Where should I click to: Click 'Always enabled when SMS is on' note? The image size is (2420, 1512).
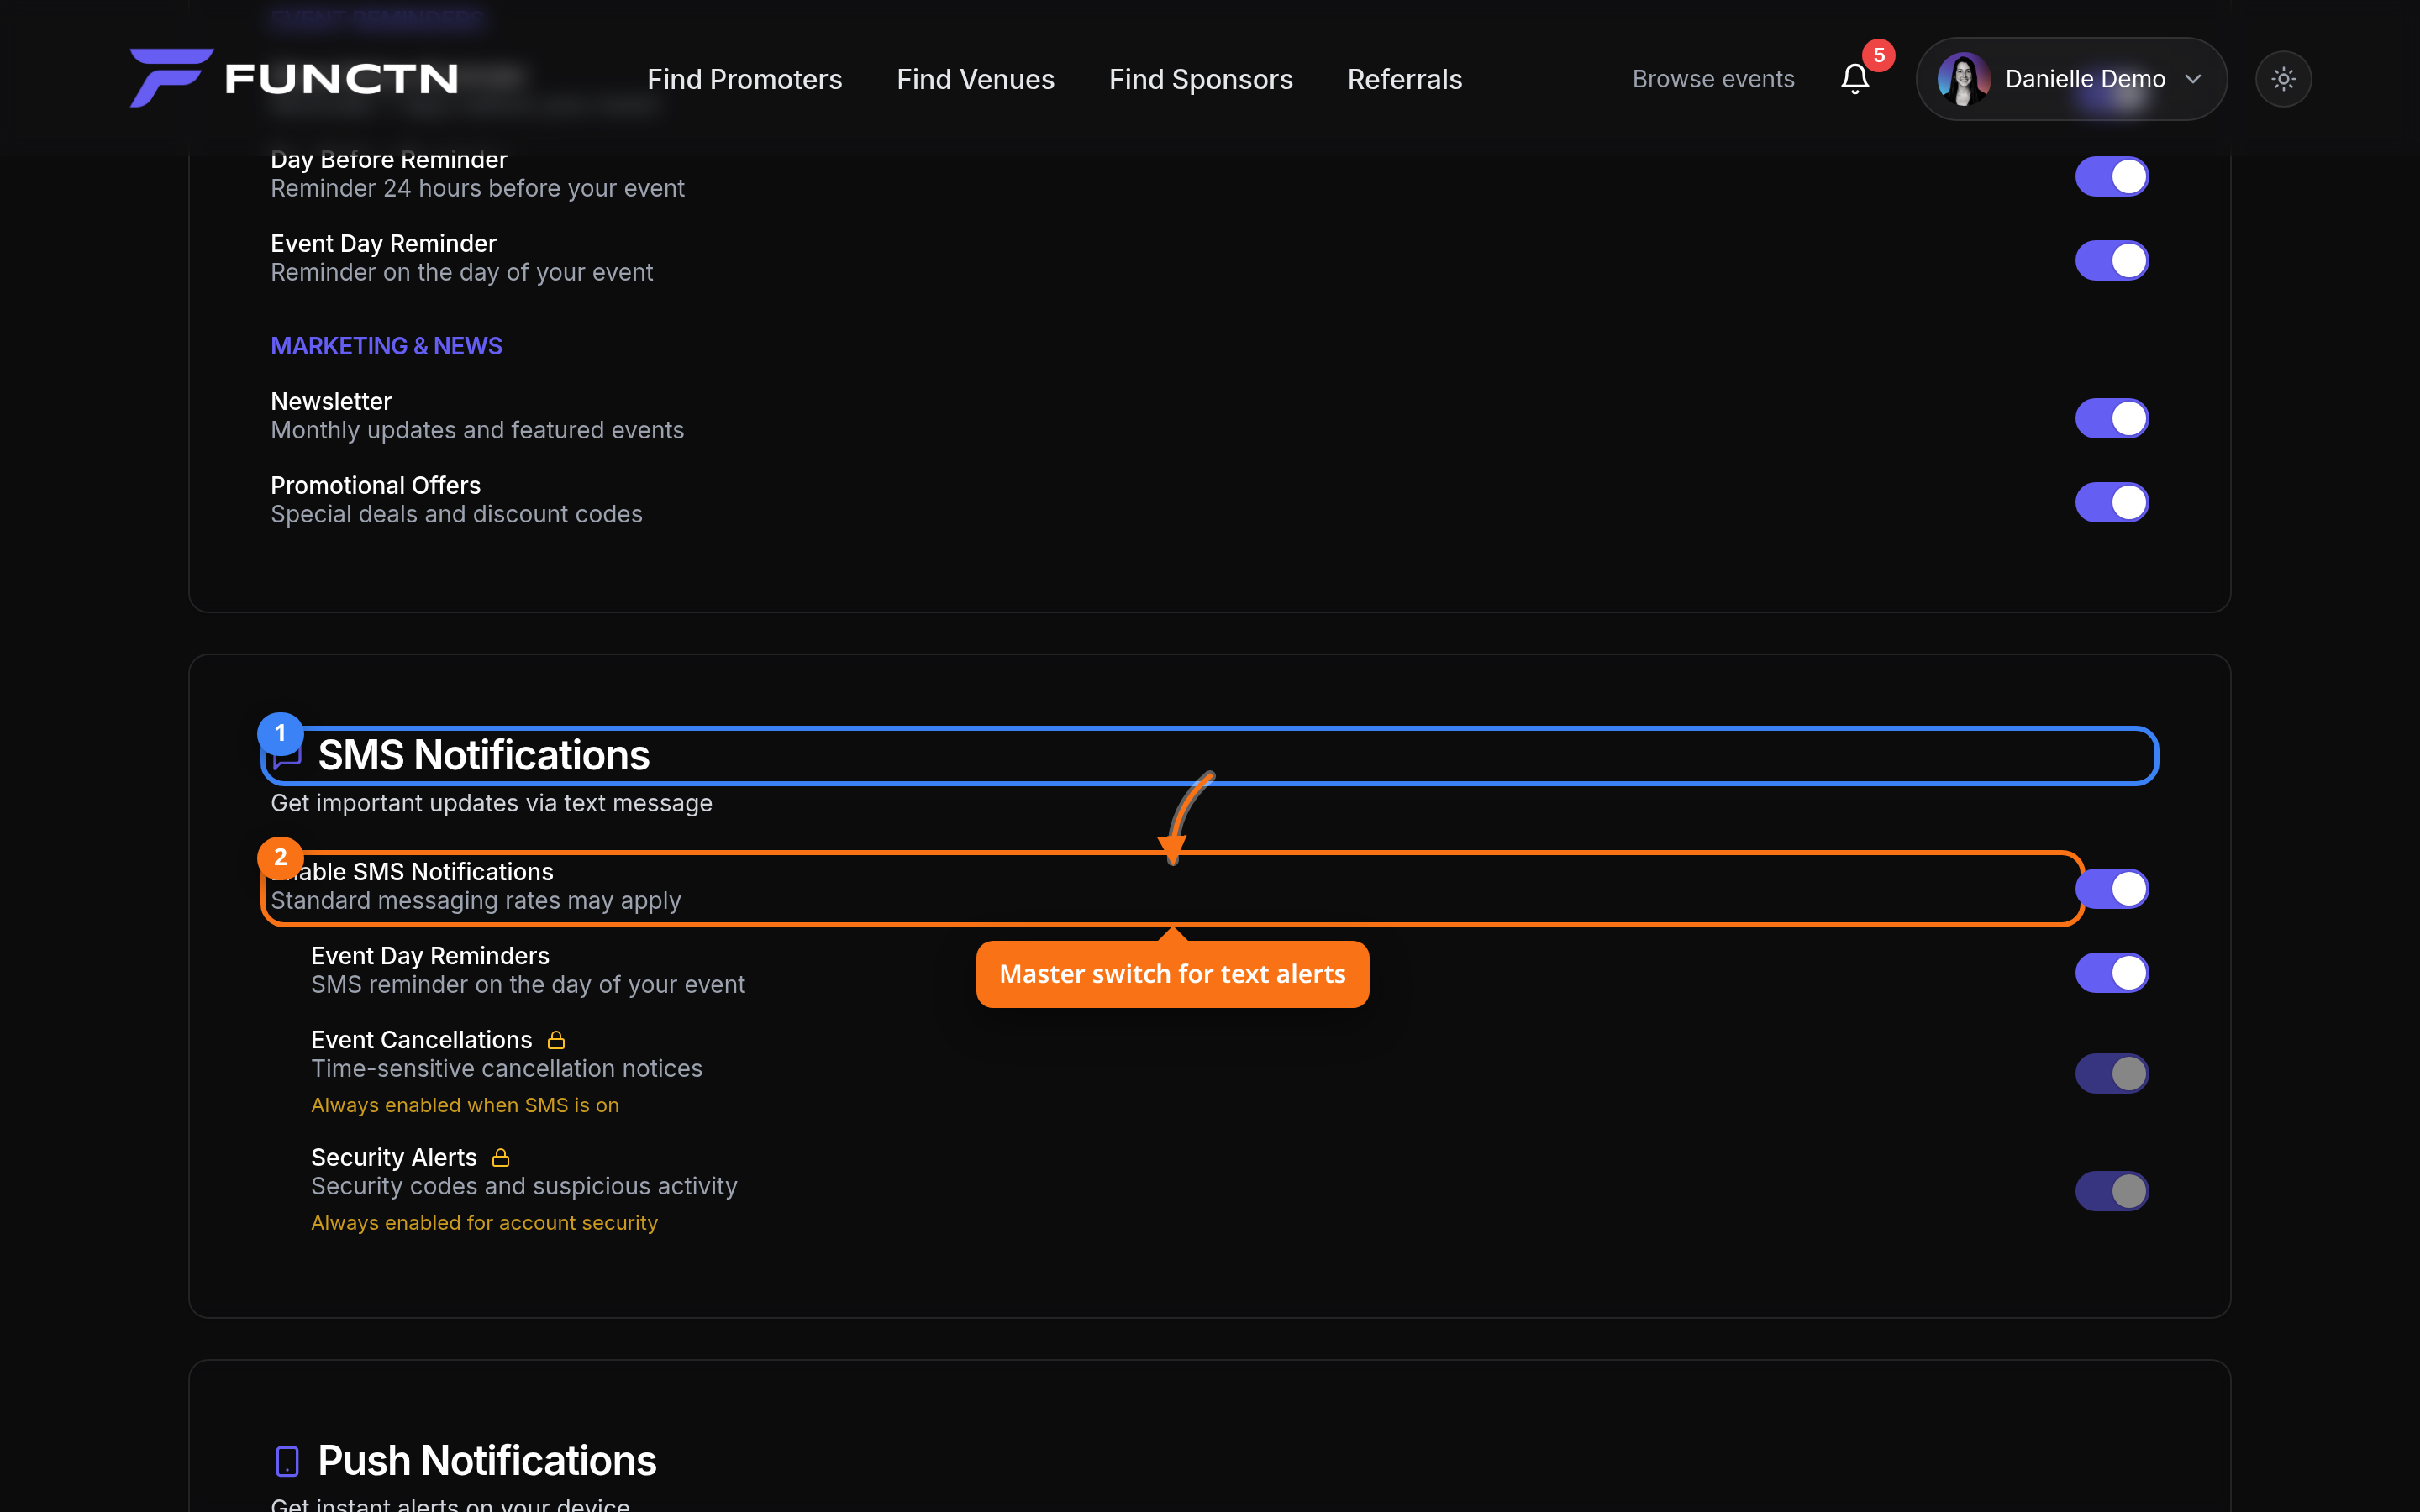click(x=465, y=1105)
